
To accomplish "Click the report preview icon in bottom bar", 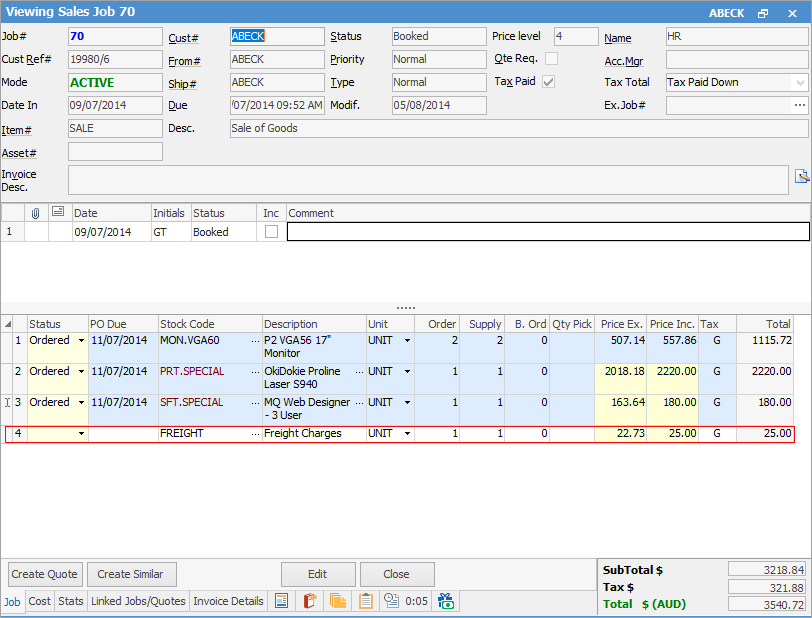I will click(x=282, y=601).
